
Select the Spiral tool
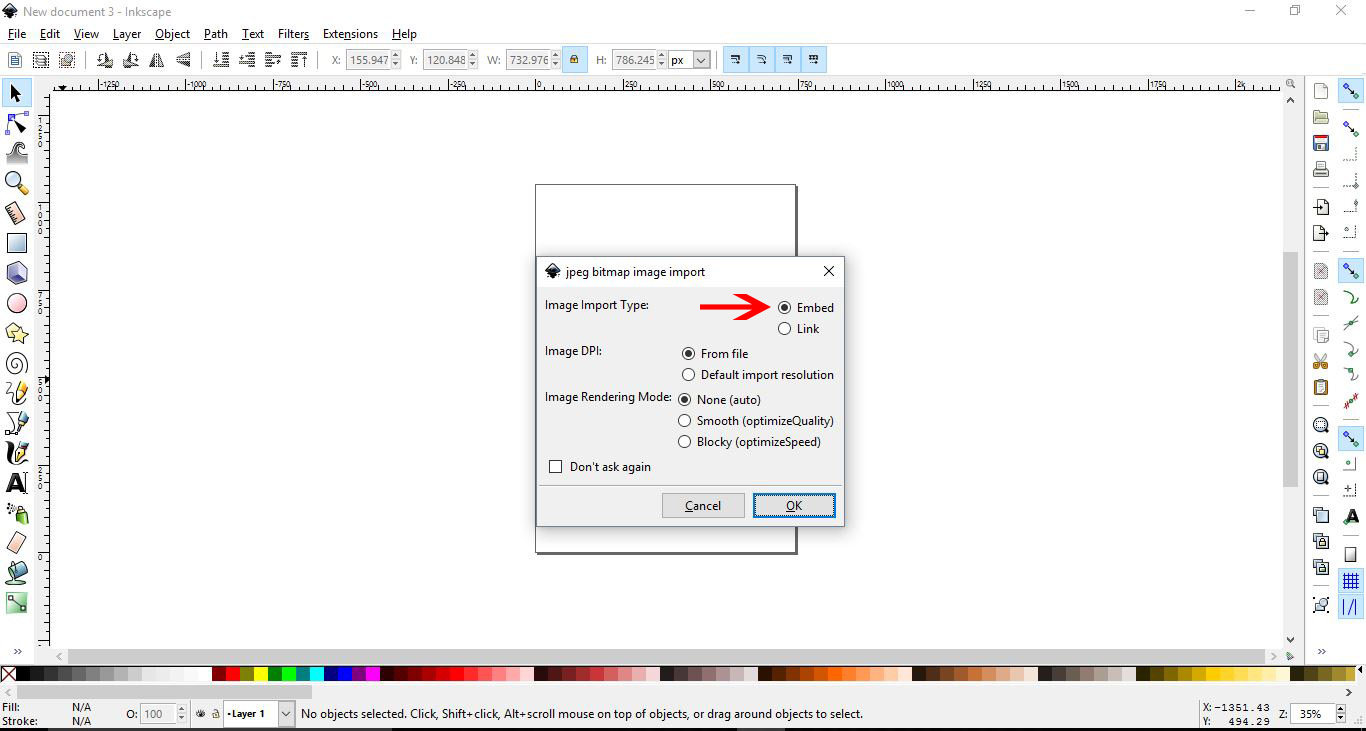point(16,363)
